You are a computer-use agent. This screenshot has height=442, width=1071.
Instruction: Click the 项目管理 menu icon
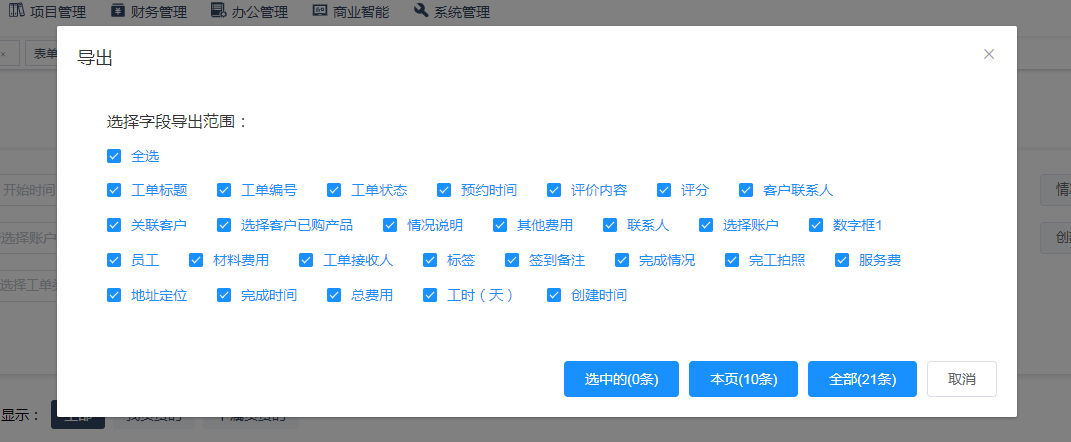tap(17, 11)
